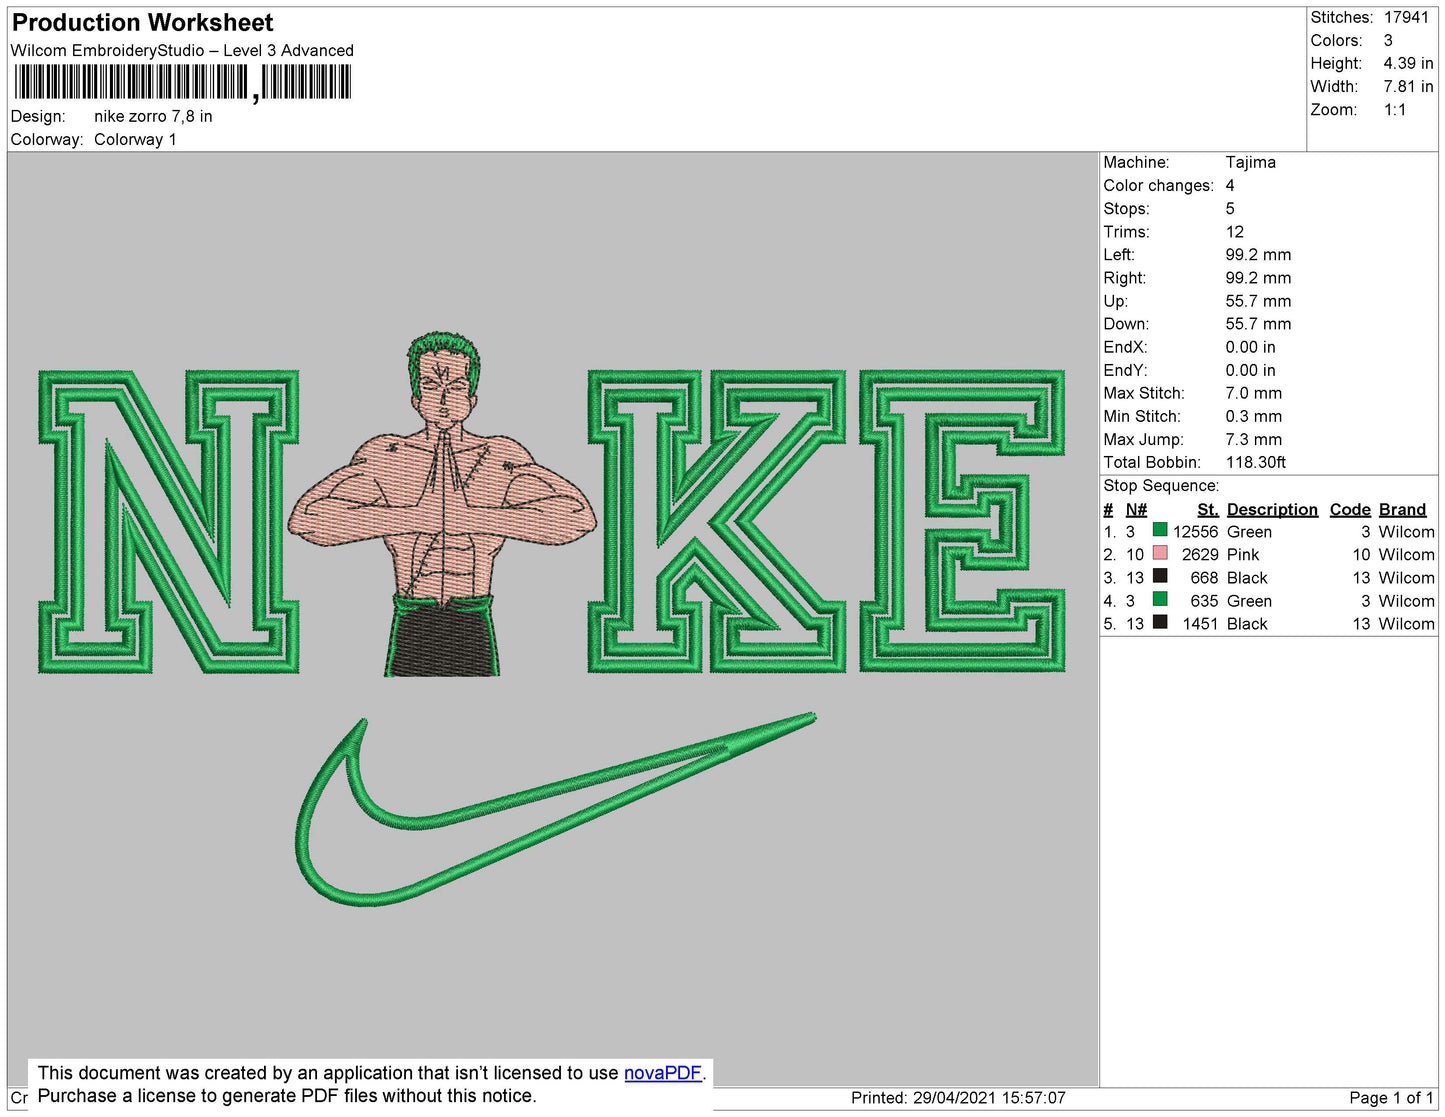Click the 'Brand' column header
Viewport: 1445px width, 1117px height.
tap(1402, 509)
